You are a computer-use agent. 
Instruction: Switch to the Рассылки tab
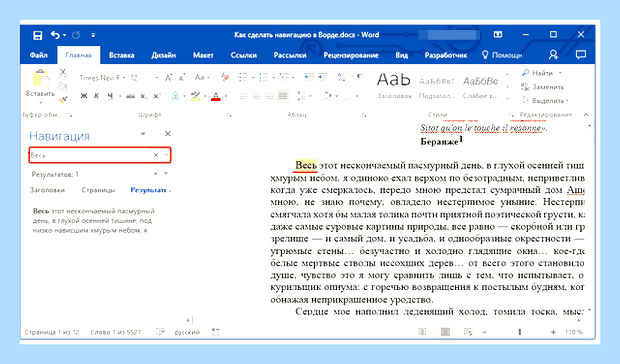(290, 55)
